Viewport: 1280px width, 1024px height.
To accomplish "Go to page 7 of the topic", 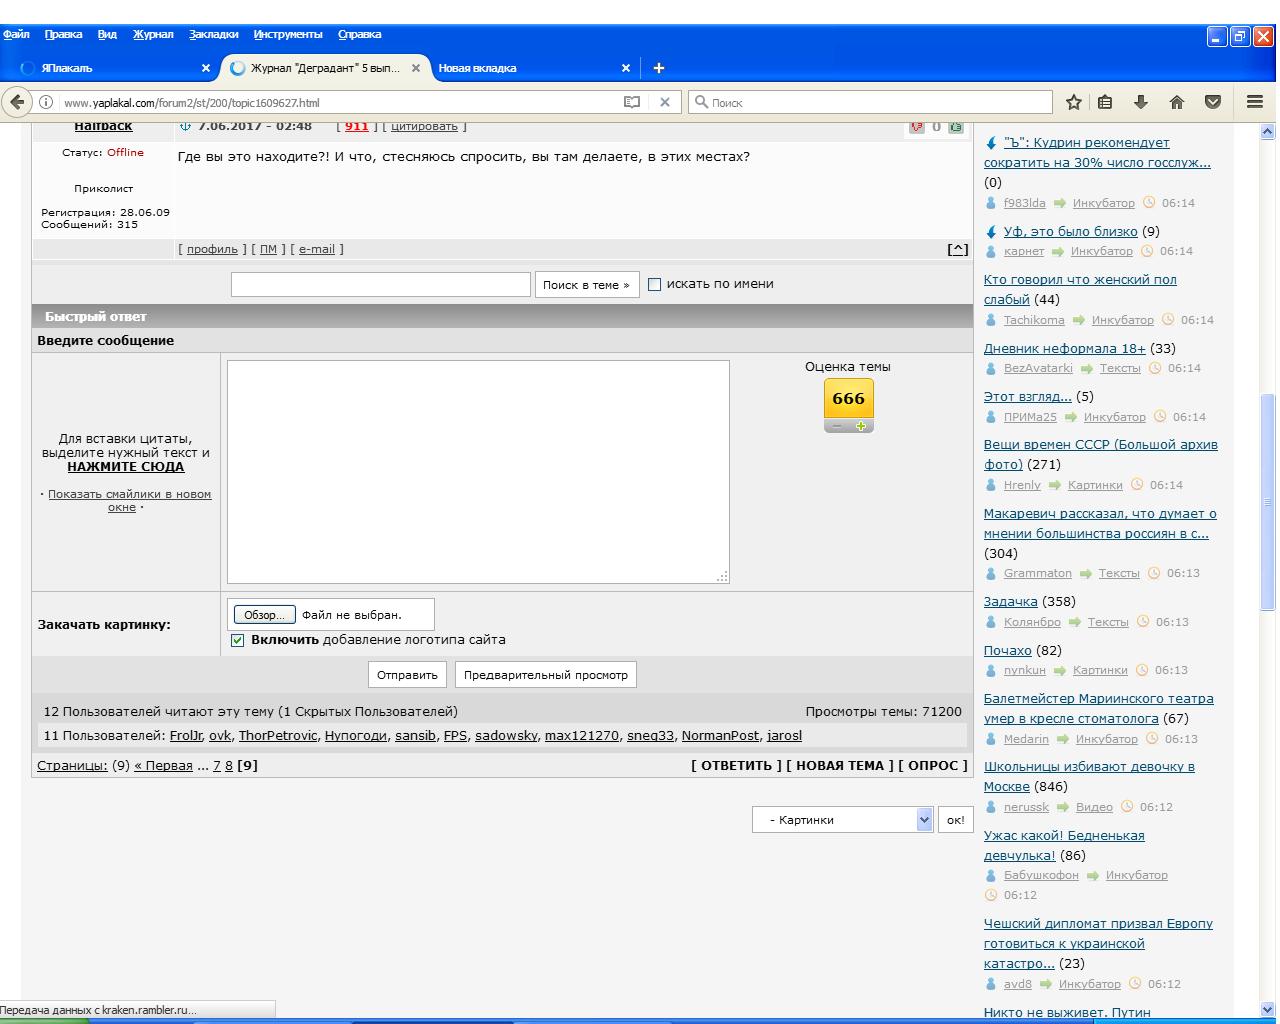I will pyautogui.click(x=216, y=766).
